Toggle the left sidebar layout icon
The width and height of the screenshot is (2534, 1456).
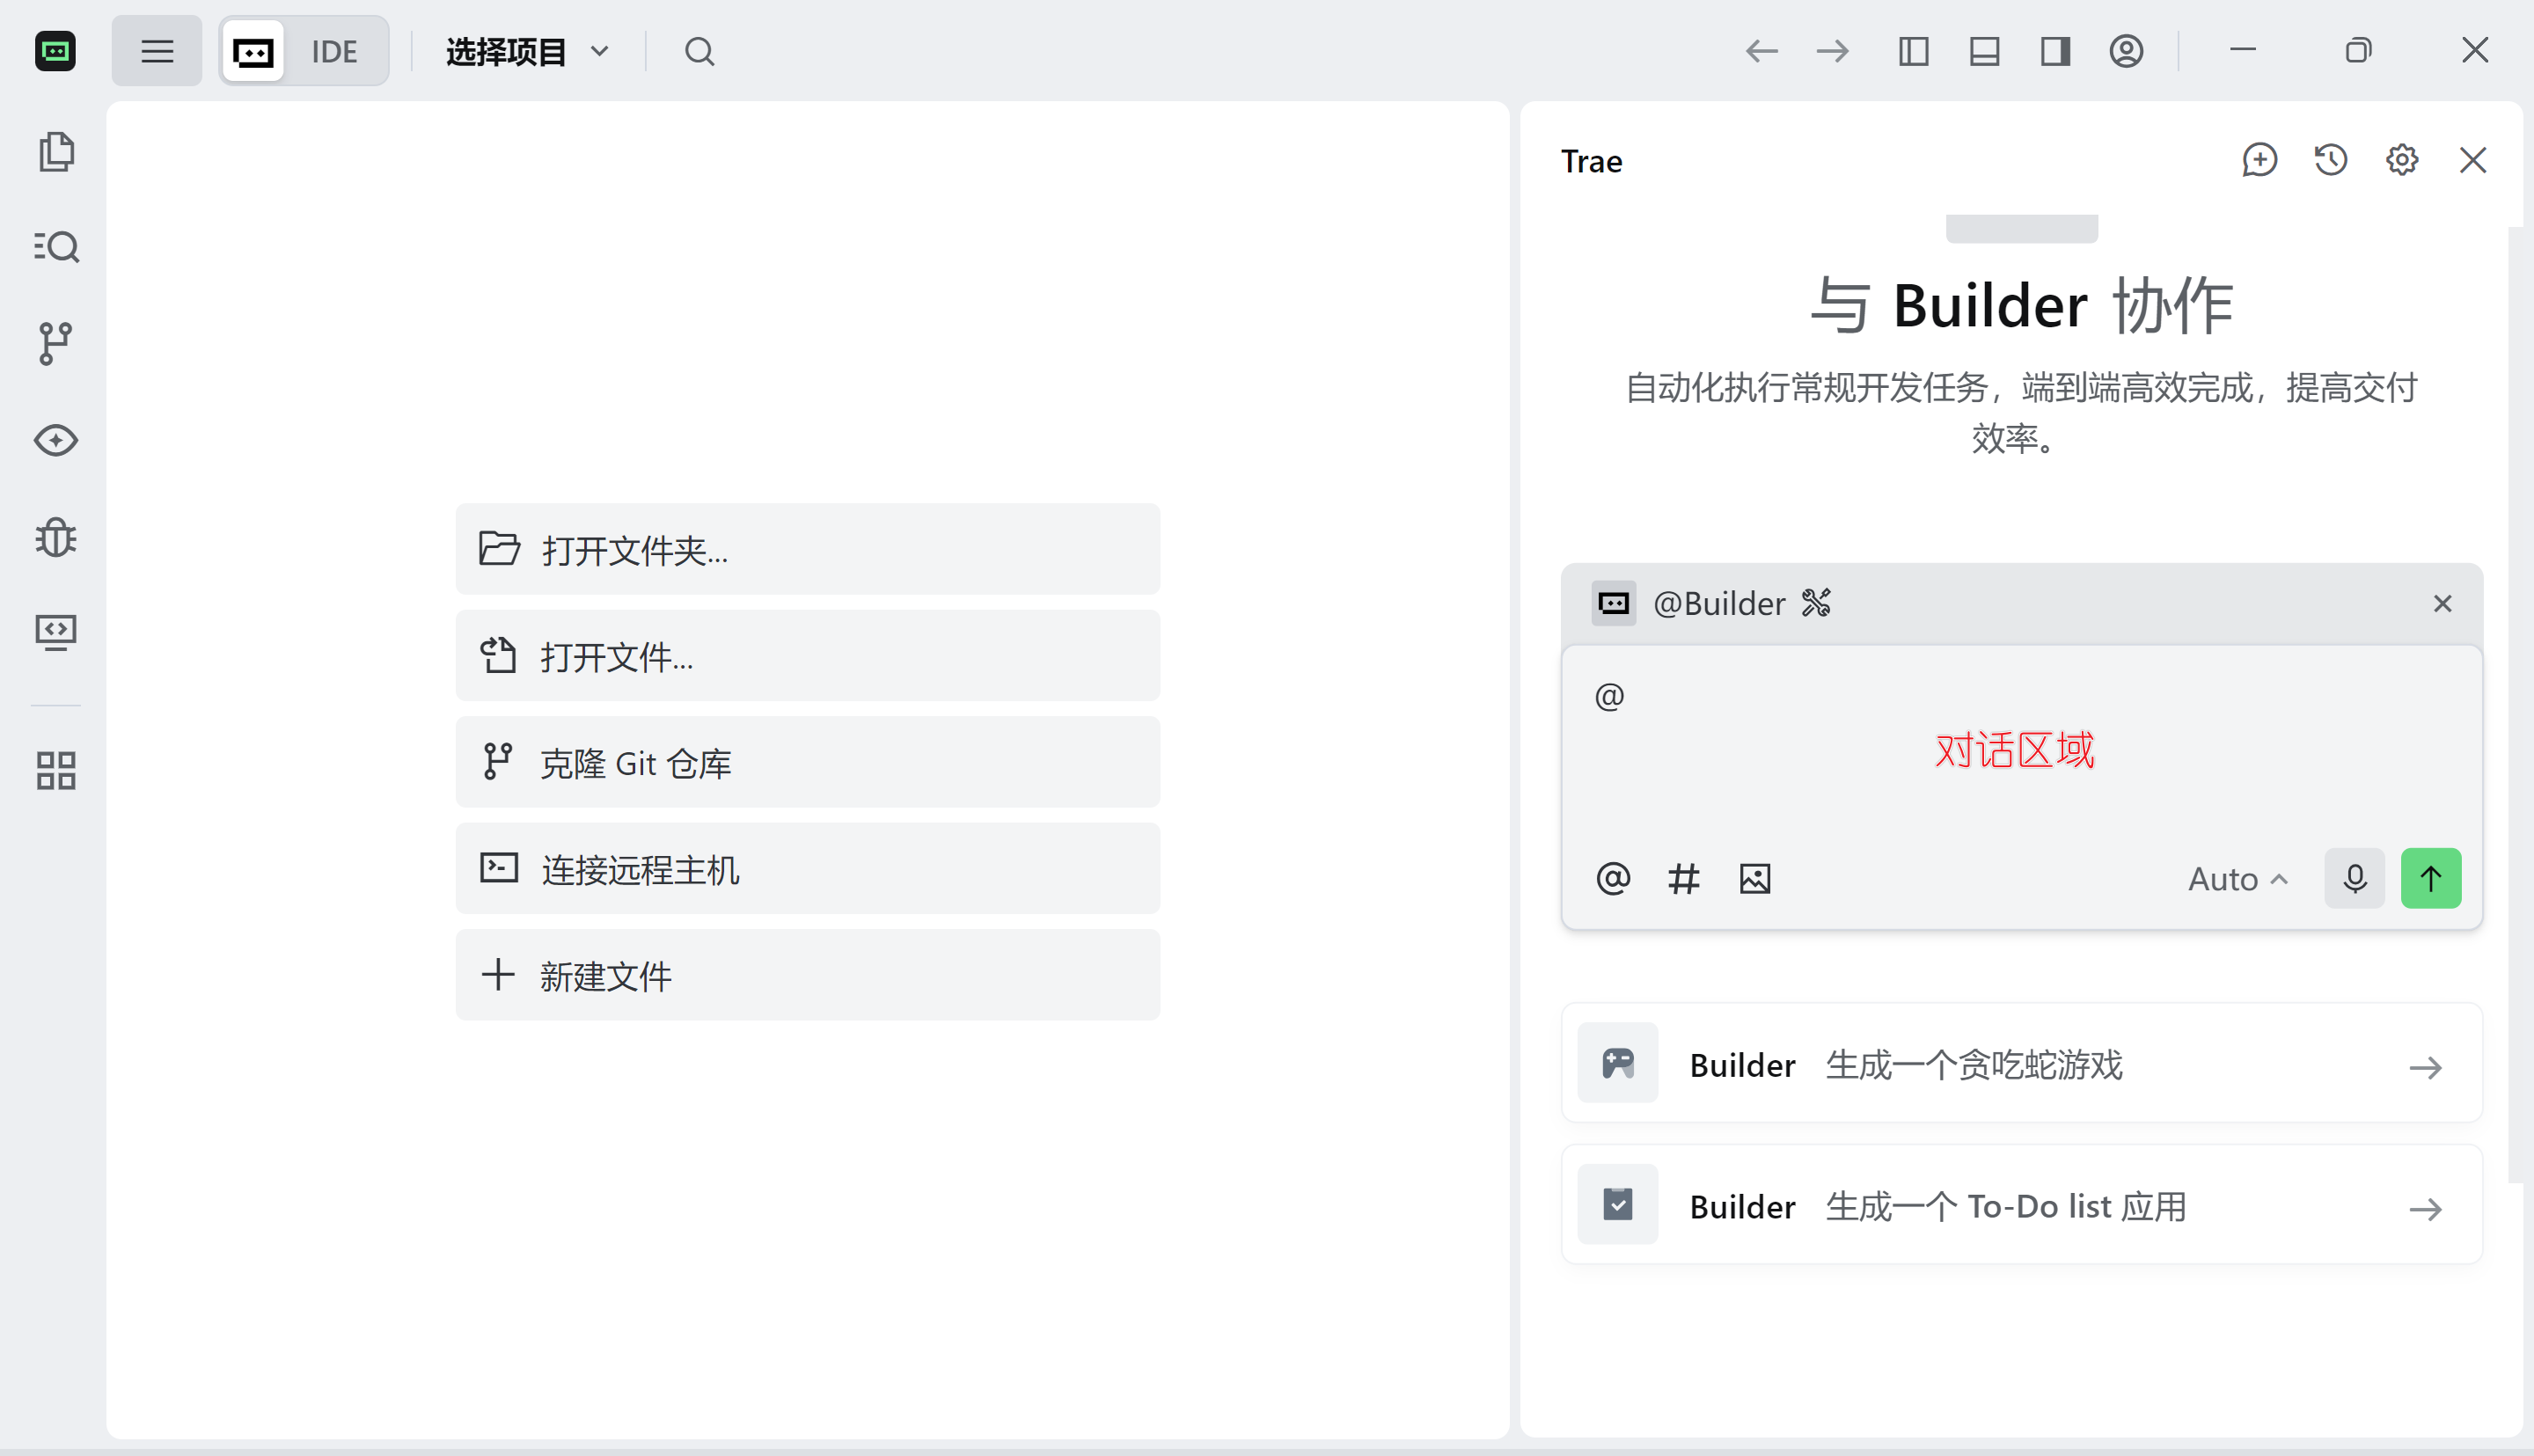coord(1913,51)
